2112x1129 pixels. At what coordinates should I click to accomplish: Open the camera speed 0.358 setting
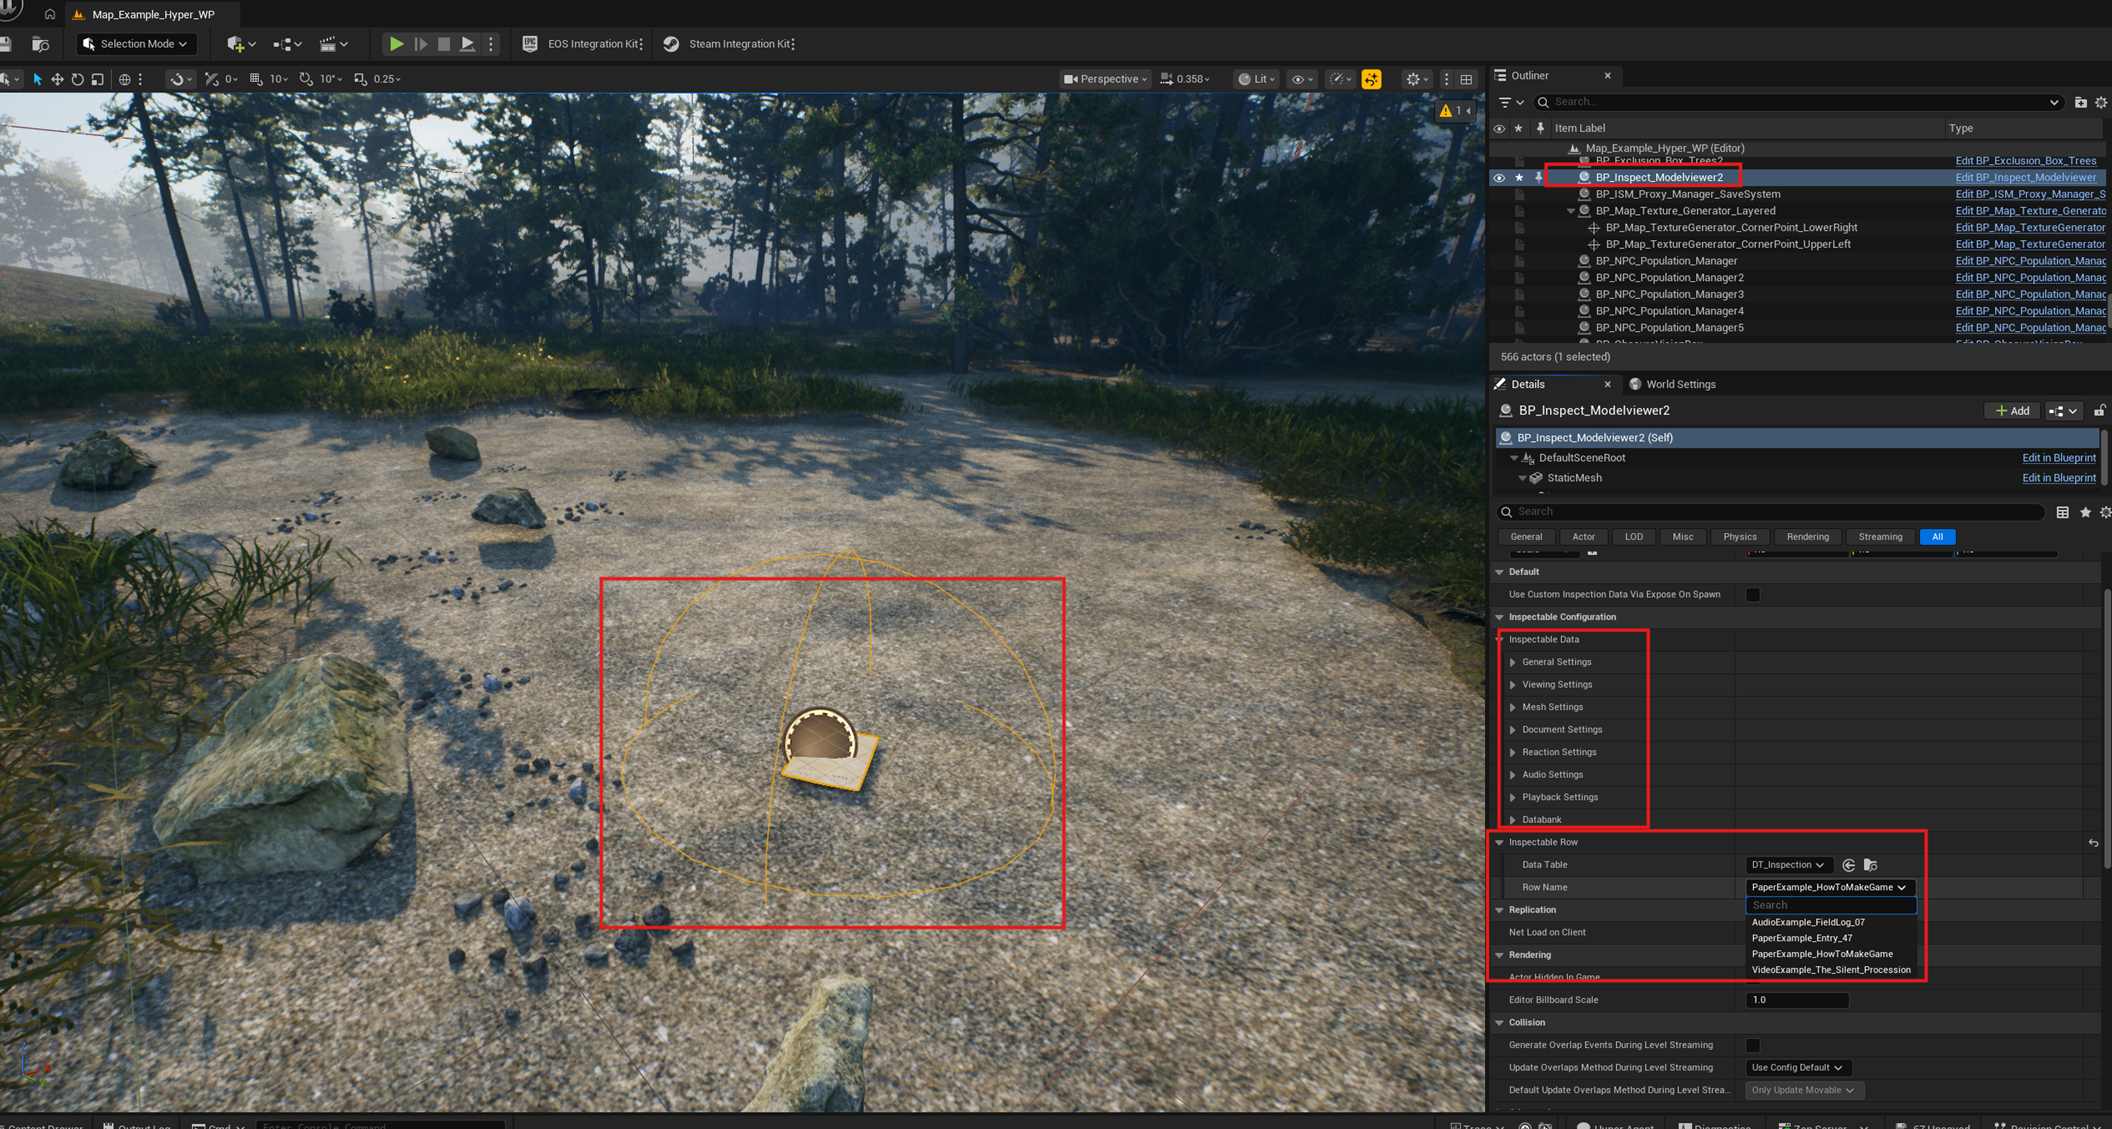(1185, 79)
